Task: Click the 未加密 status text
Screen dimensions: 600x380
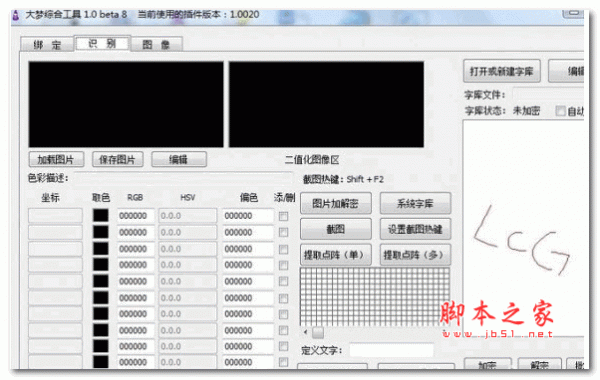Action: pyautogui.click(x=526, y=111)
